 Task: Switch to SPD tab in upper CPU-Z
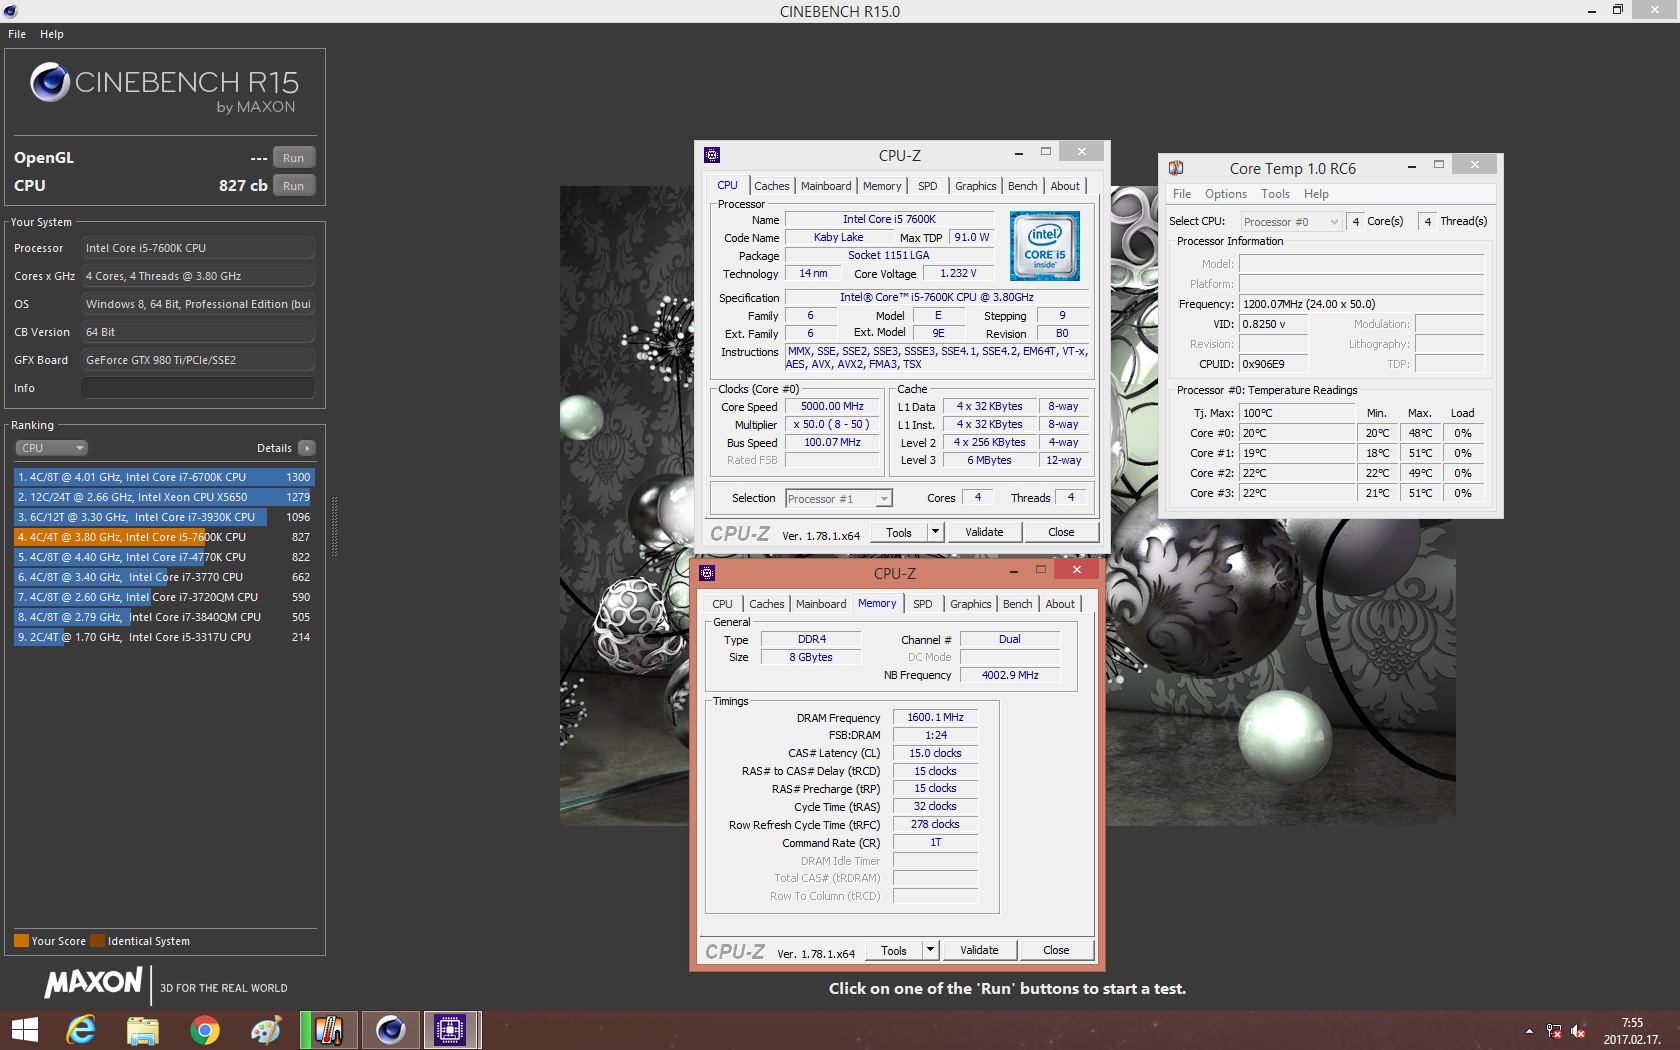(928, 186)
